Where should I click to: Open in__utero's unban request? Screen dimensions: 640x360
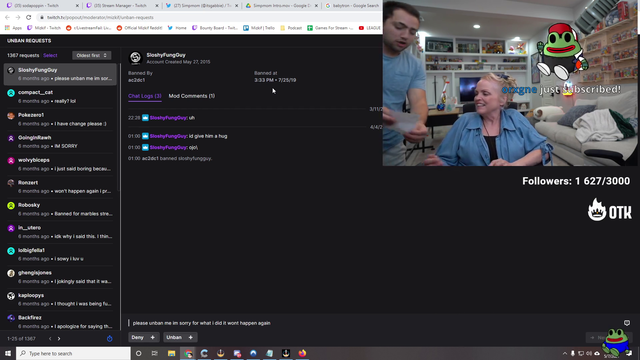(x=60, y=232)
